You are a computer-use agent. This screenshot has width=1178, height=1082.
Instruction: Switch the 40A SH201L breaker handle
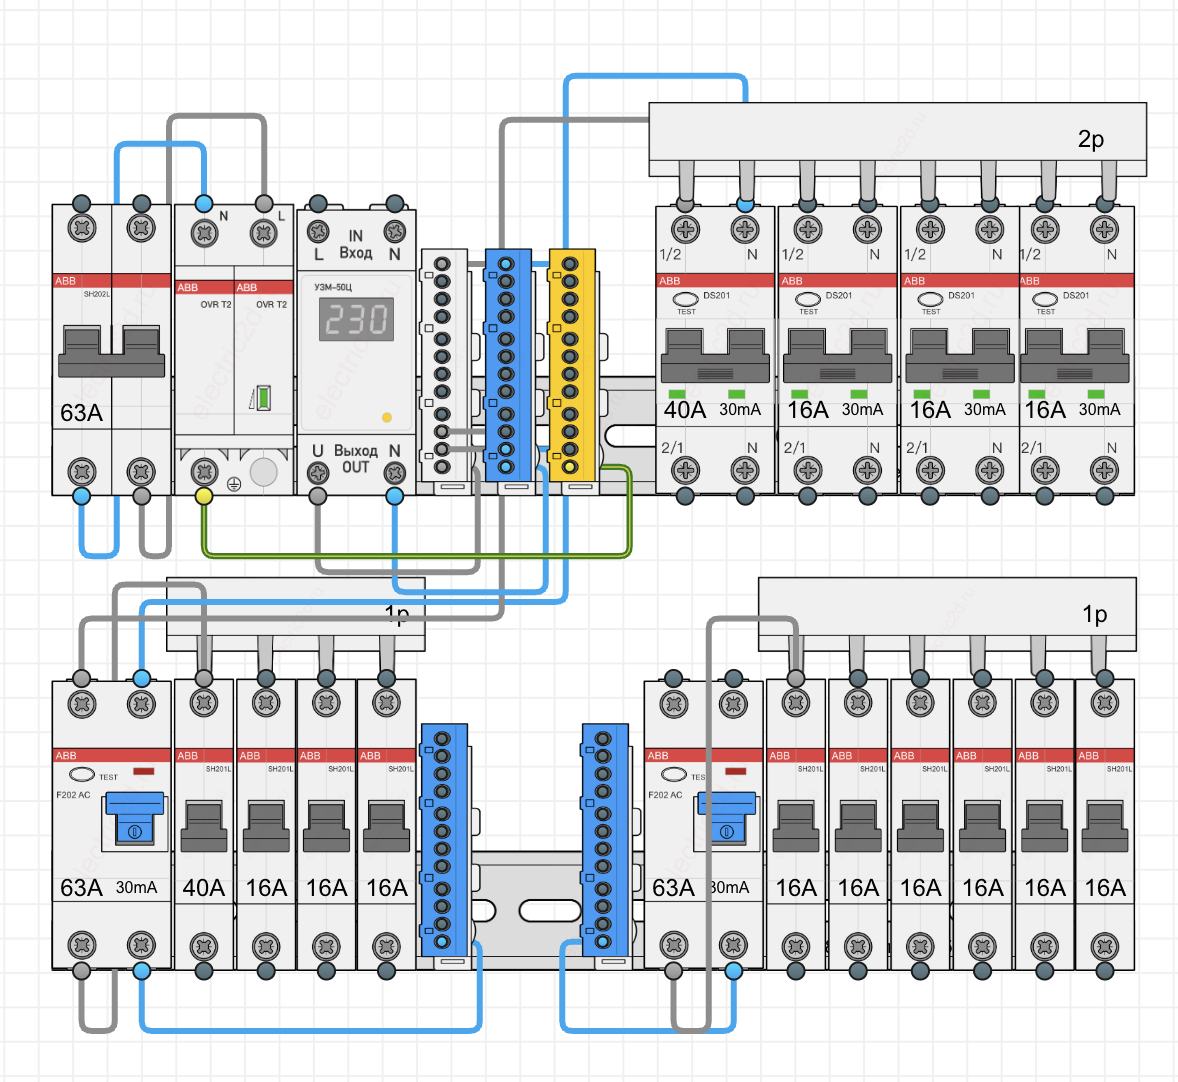point(204,826)
